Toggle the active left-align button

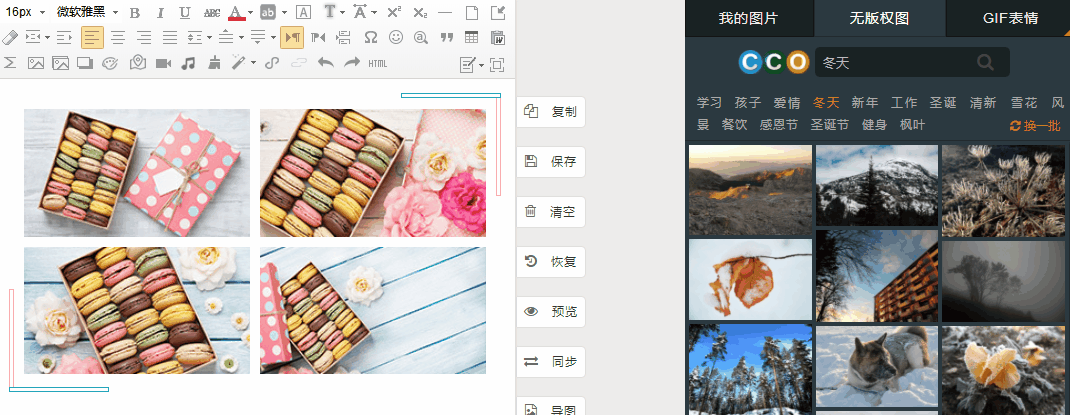[92, 38]
